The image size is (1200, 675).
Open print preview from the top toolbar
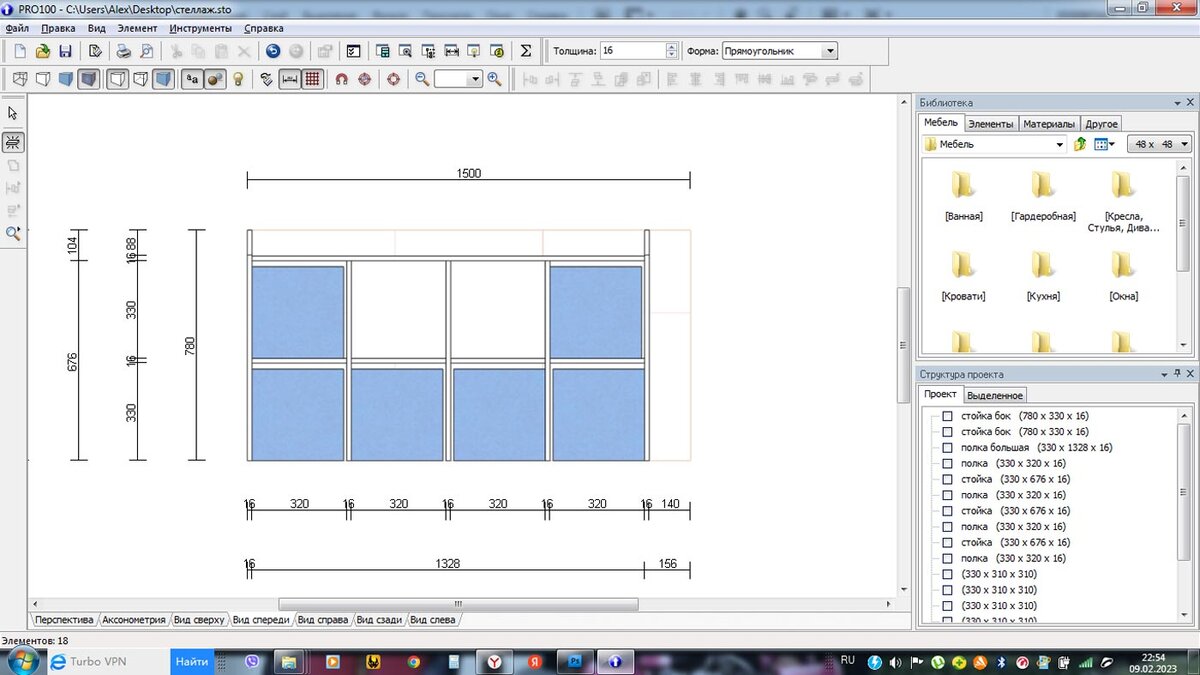click(146, 51)
